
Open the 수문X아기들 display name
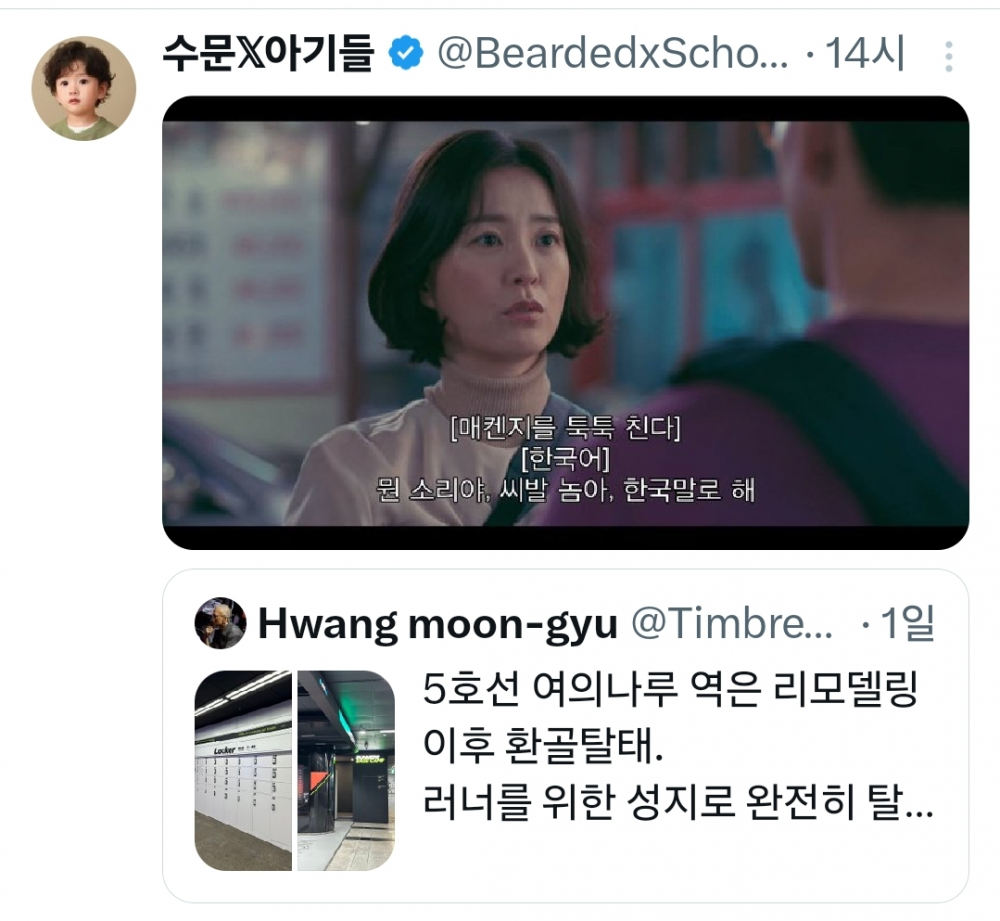tap(268, 53)
